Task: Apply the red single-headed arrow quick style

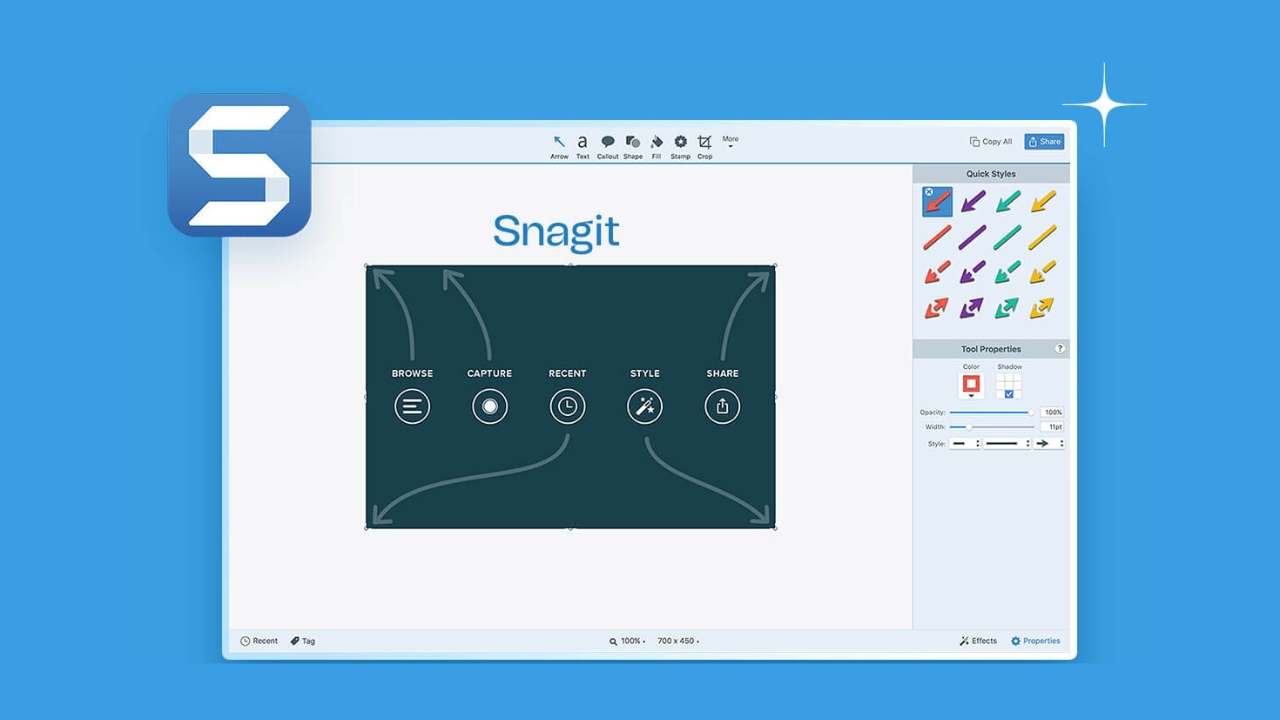Action: (x=937, y=202)
